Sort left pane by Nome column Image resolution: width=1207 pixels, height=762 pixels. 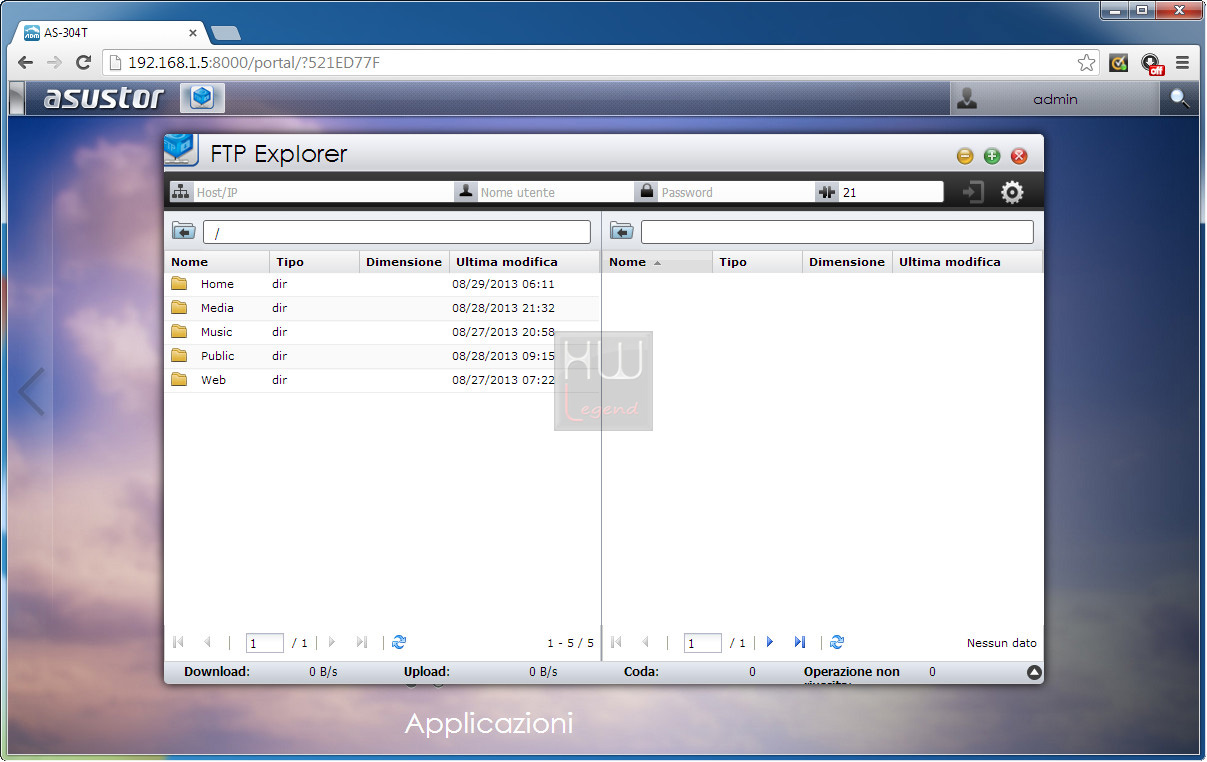click(217, 262)
